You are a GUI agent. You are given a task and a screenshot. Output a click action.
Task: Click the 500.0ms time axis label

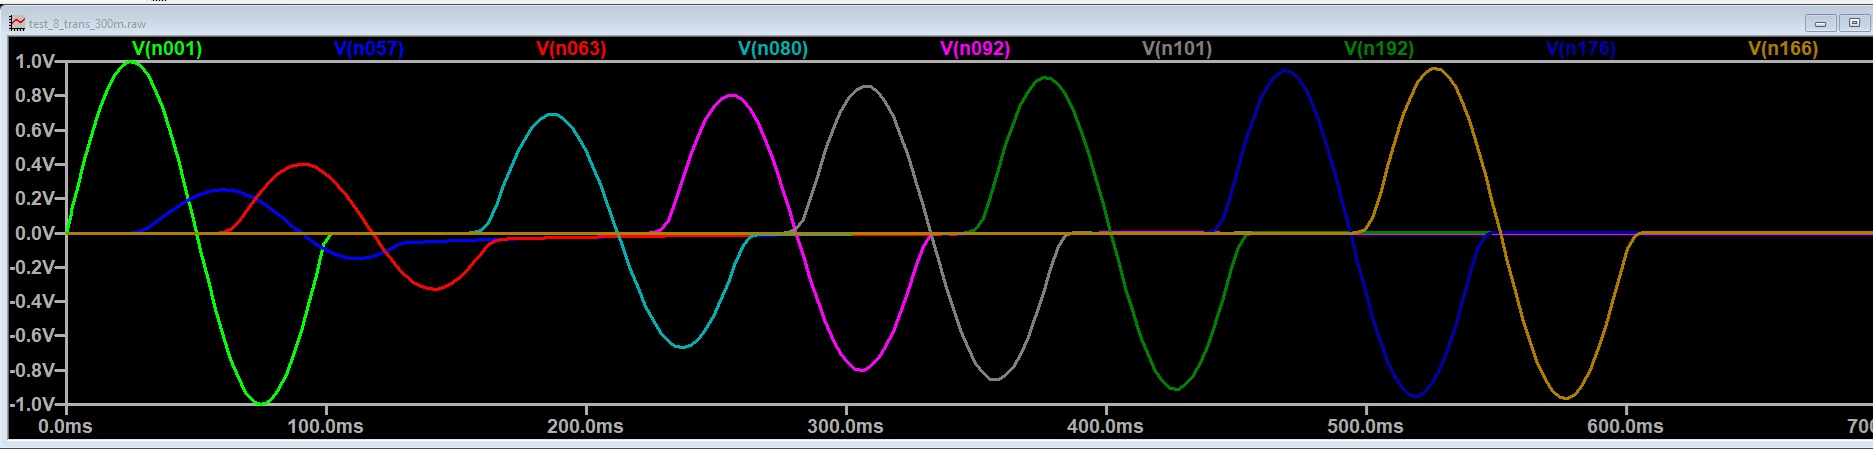coord(1365,427)
